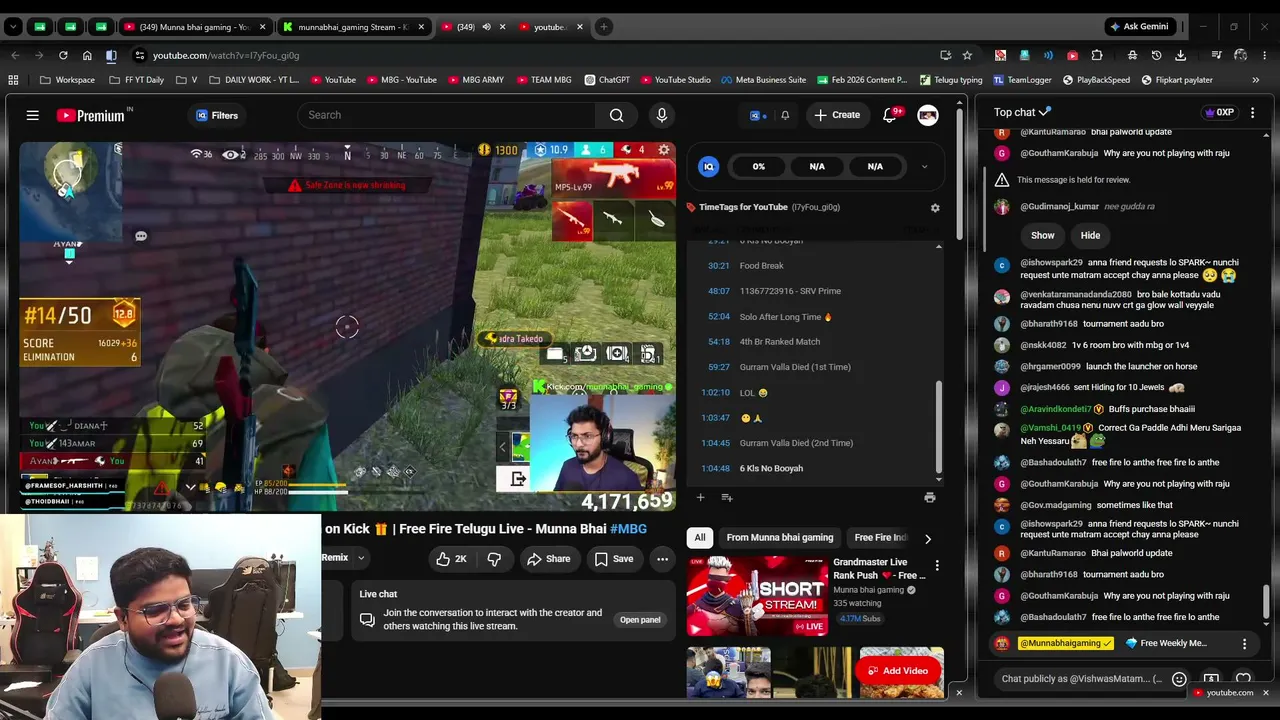
Task: Open the 0XP vidIQ badge
Action: (x=1219, y=113)
